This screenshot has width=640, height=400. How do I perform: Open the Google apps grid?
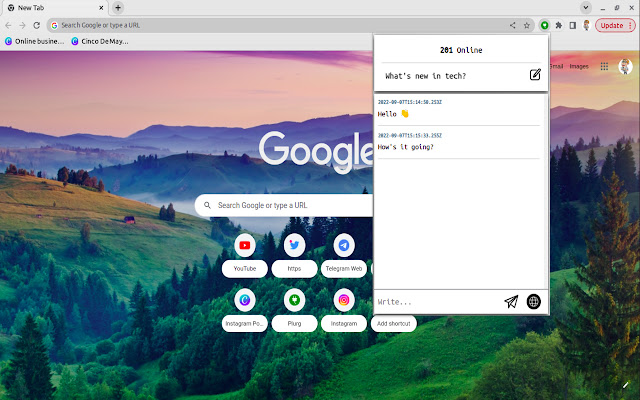click(604, 66)
